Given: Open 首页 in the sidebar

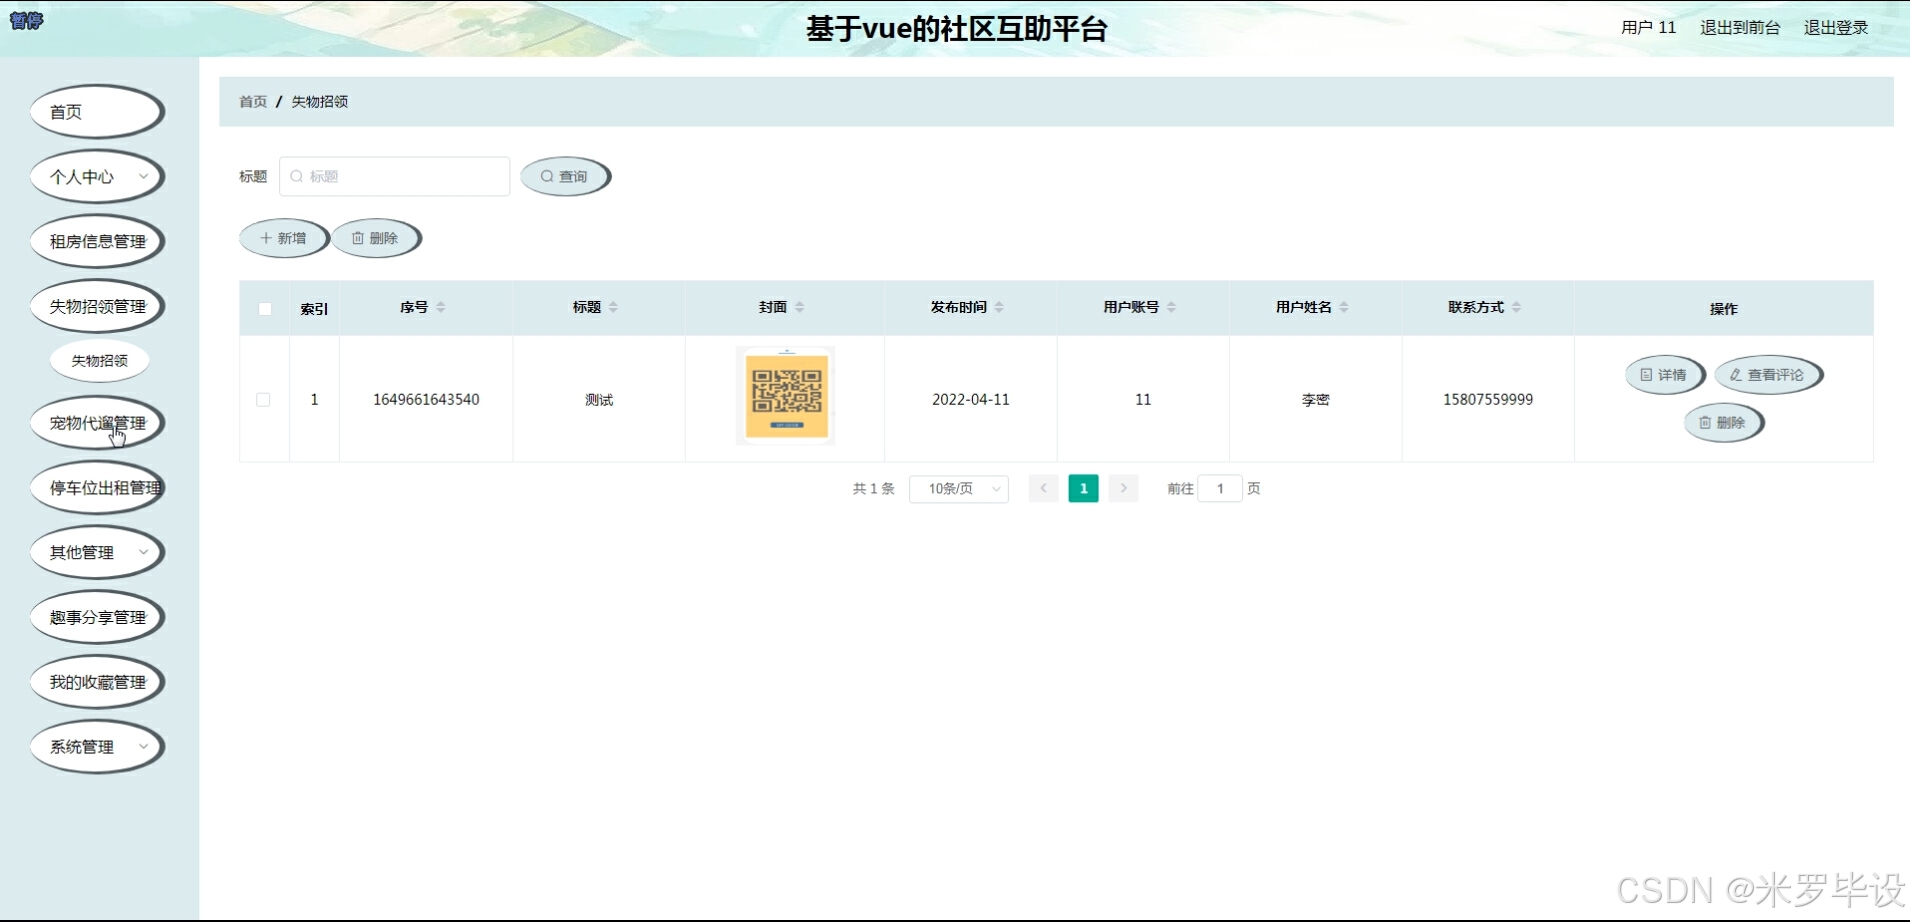Looking at the screenshot, I should 97,112.
